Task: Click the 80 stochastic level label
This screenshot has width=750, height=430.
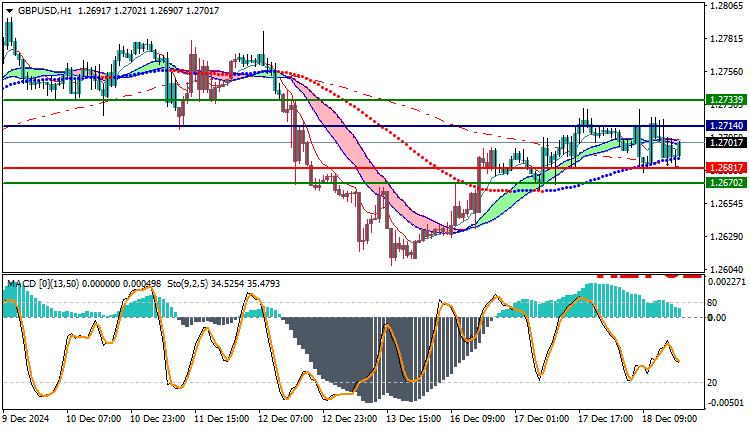Action: coord(712,303)
